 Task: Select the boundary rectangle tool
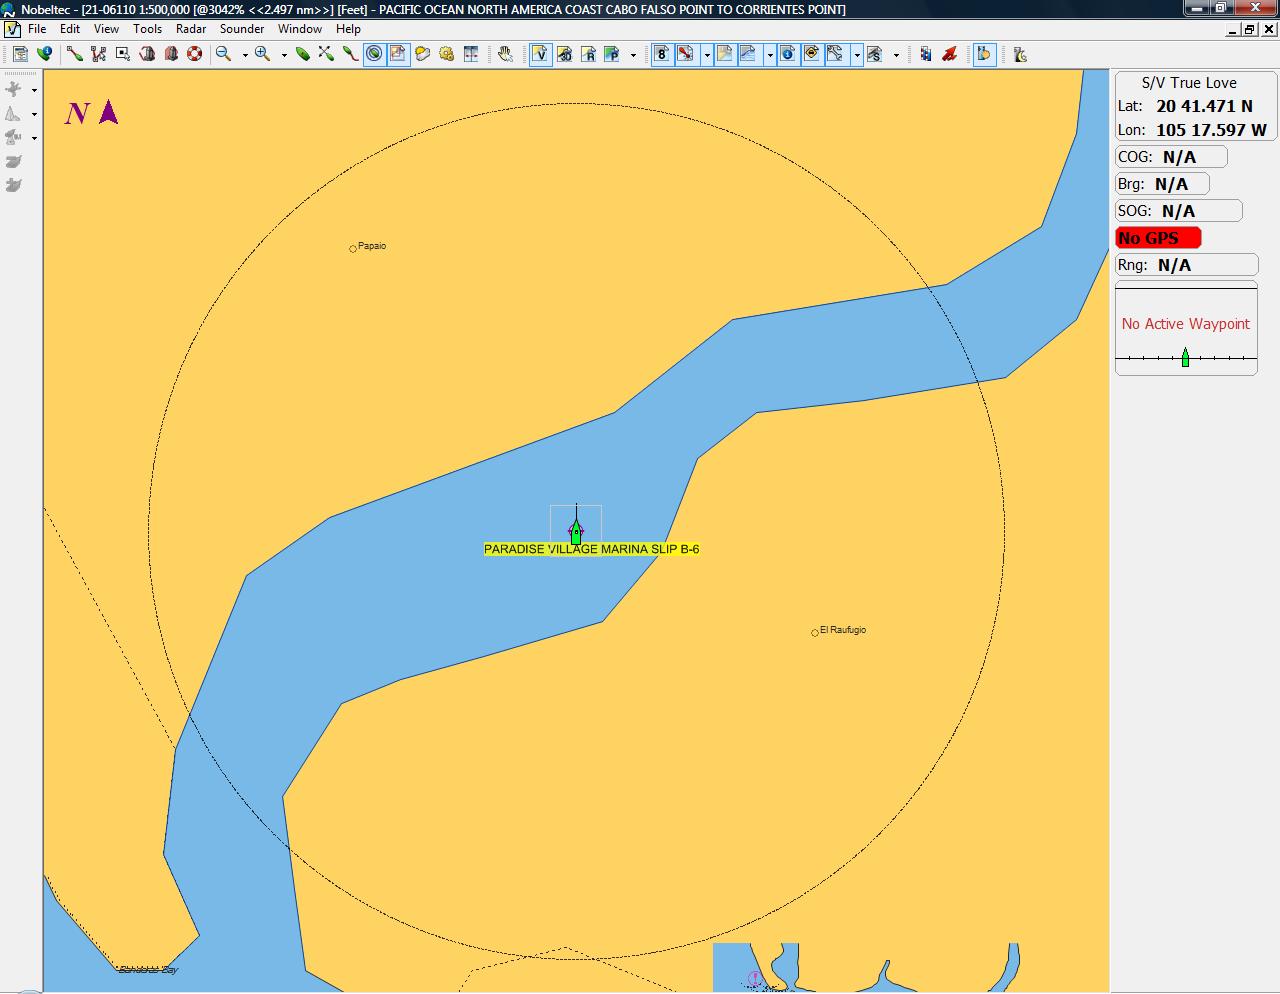point(123,54)
